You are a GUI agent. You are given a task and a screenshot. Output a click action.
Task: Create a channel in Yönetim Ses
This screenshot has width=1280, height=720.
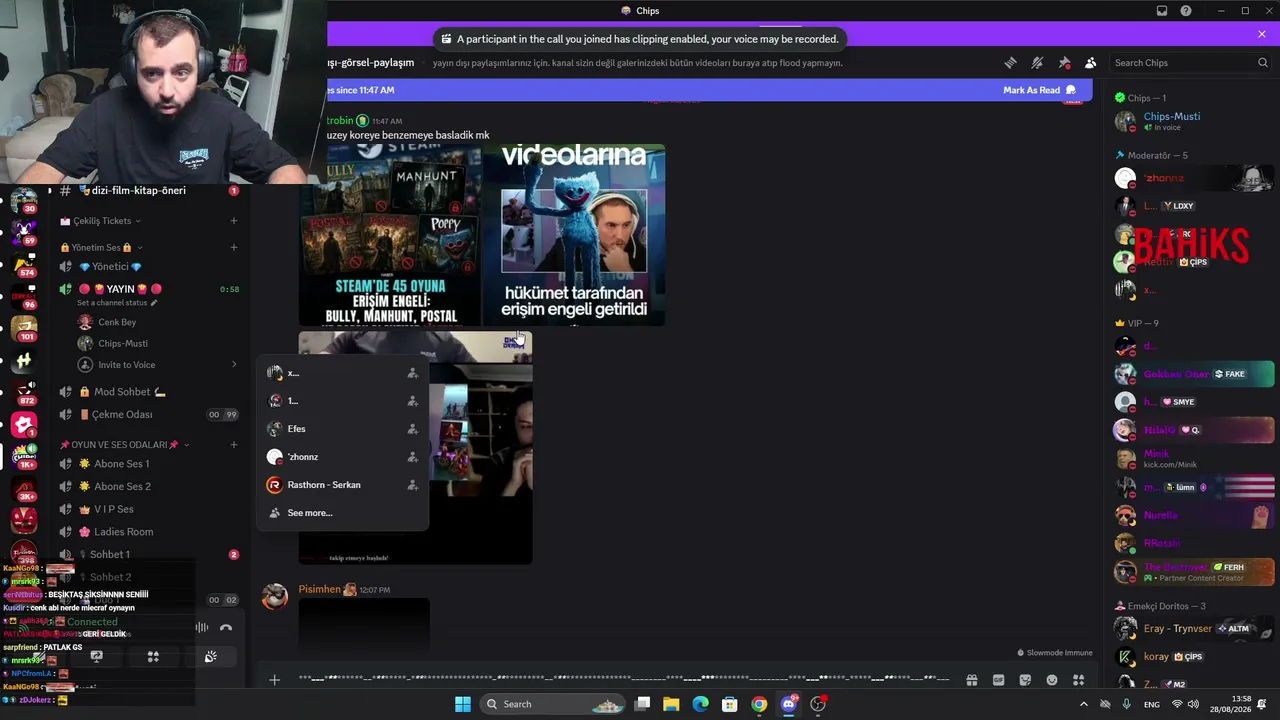click(234, 248)
